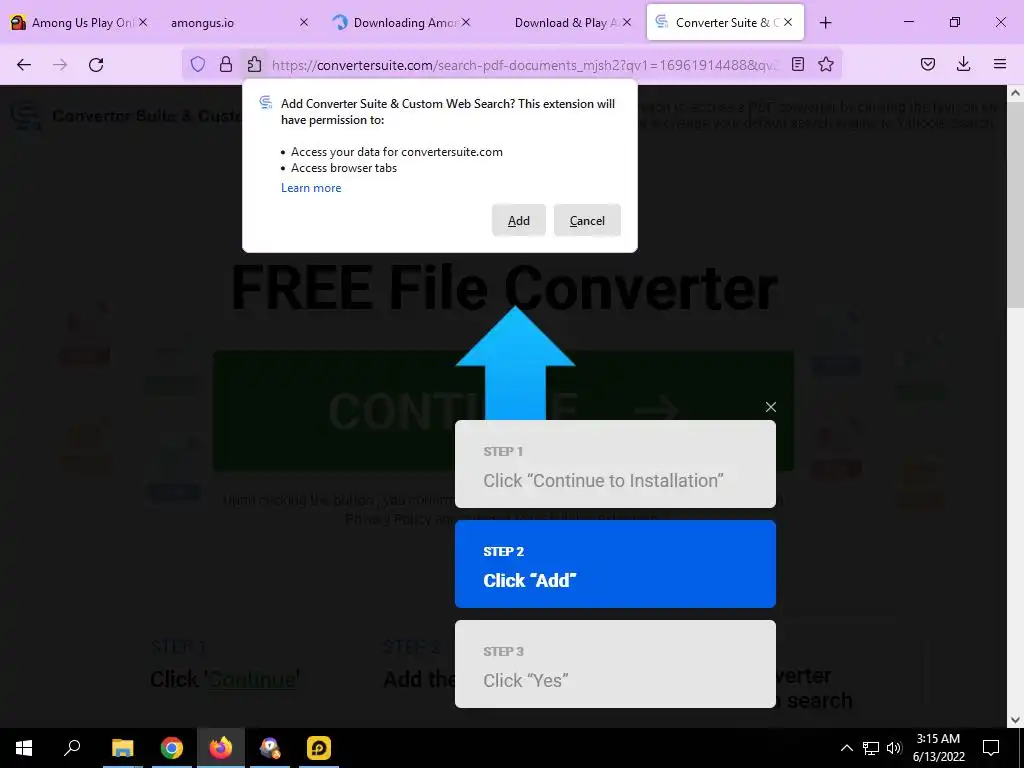Viewport: 1024px width, 768px height.
Task: Add the Converter Suite extension
Action: coord(519,221)
